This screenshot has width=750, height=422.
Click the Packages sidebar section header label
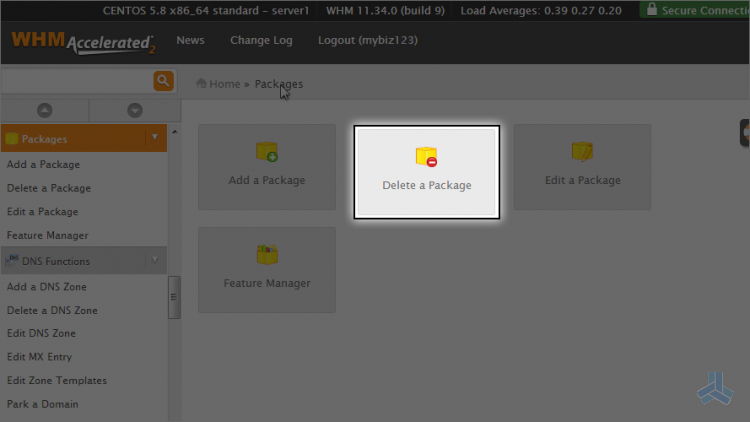pyautogui.click(x=44, y=139)
